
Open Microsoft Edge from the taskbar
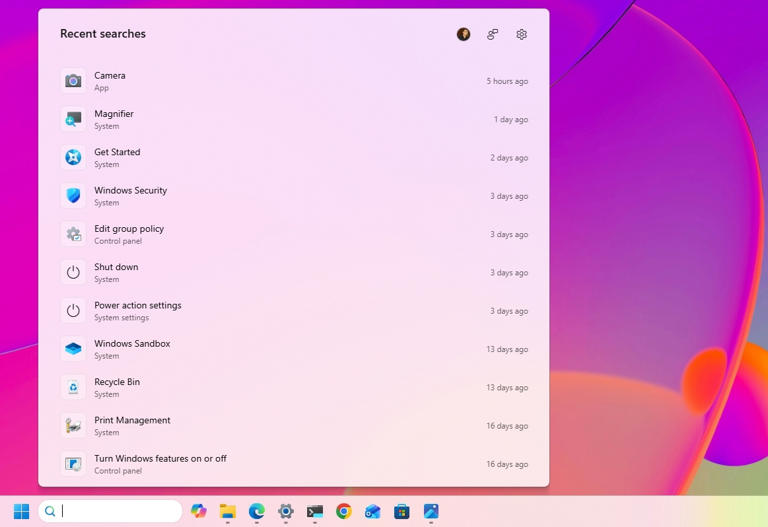pyautogui.click(x=257, y=511)
